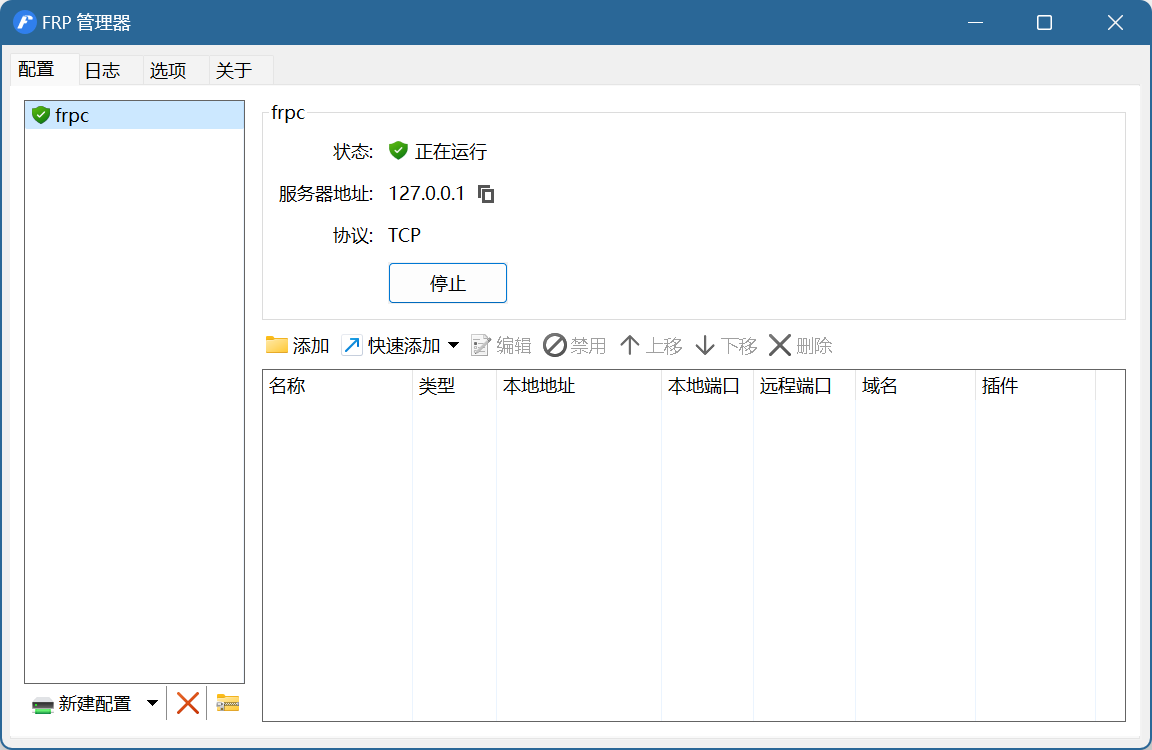Go to the 关于 tab
This screenshot has width=1152, height=750.
click(x=234, y=70)
